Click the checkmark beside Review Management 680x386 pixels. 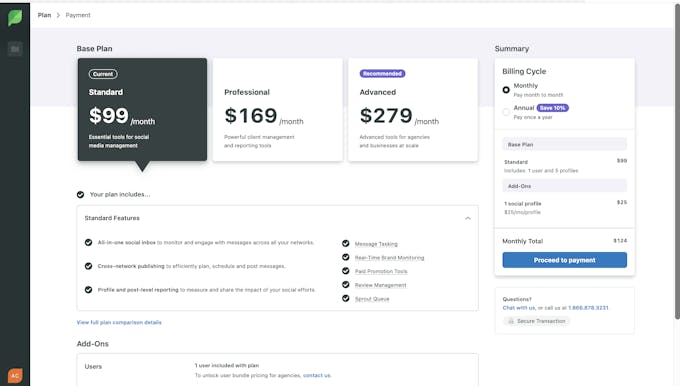(346, 285)
